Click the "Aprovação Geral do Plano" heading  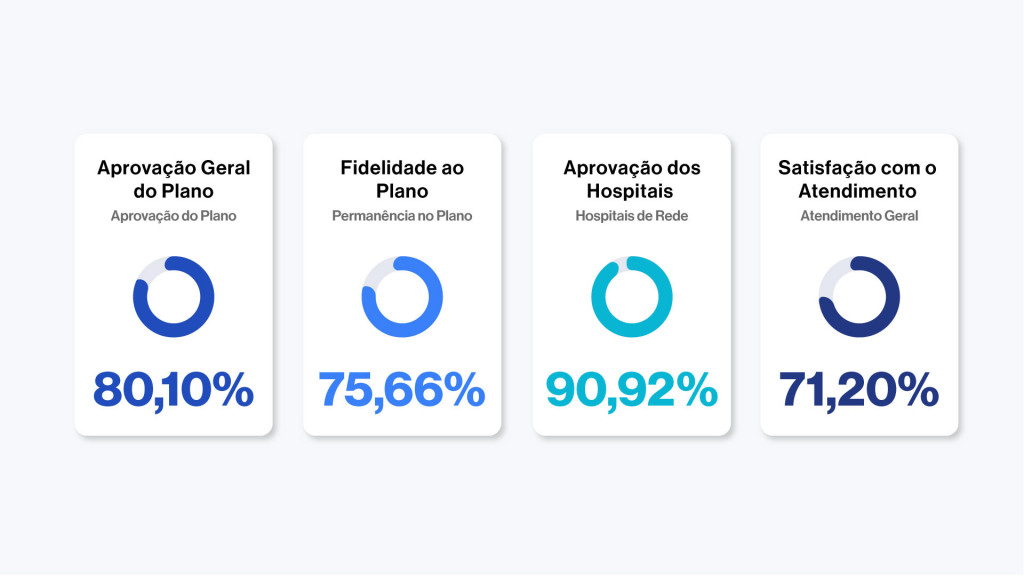(174, 179)
